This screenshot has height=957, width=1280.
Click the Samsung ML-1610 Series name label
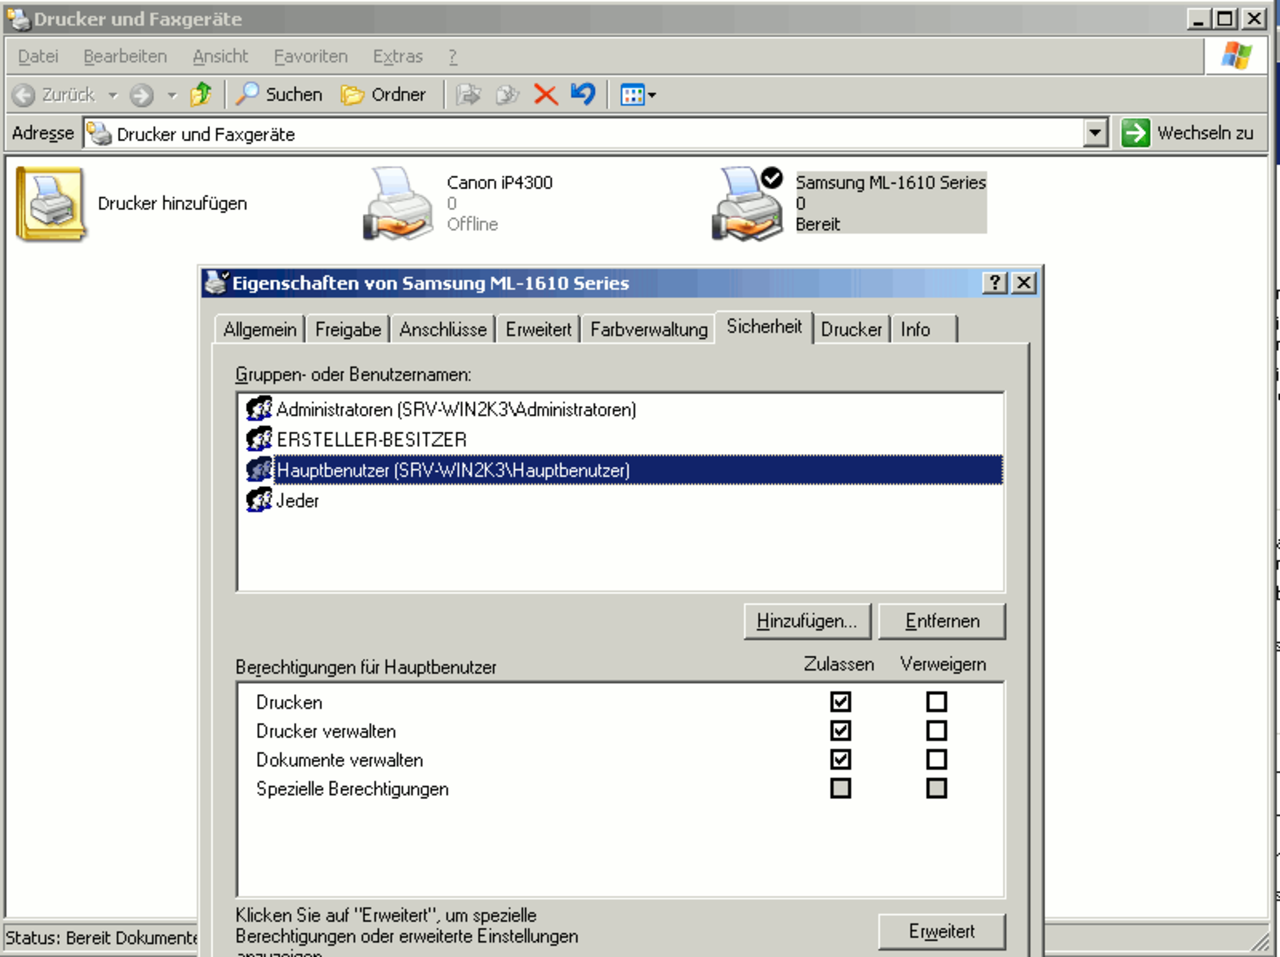click(x=890, y=182)
